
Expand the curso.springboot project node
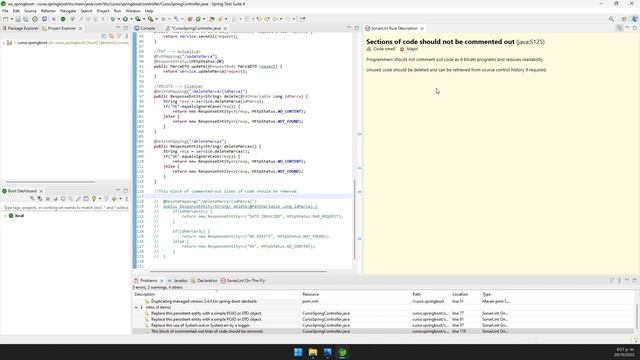[x=4, y=42]
